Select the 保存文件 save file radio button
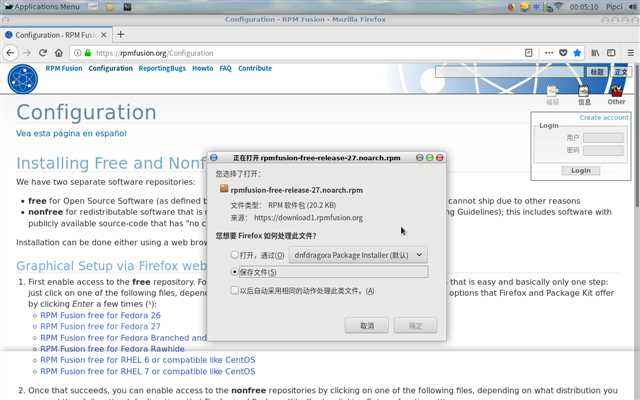 click(x=234, y=271)
